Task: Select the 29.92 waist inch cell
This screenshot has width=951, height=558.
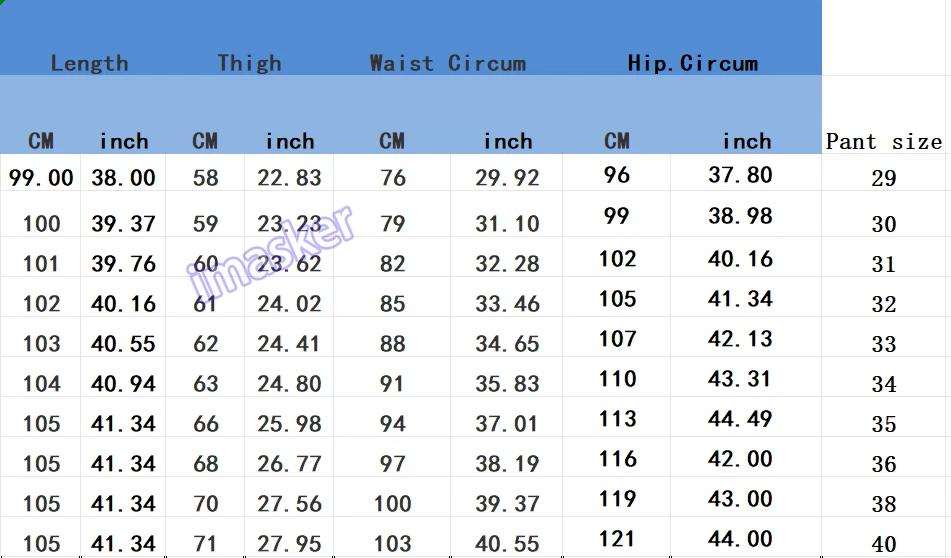Action: click(x=507, y=178)
